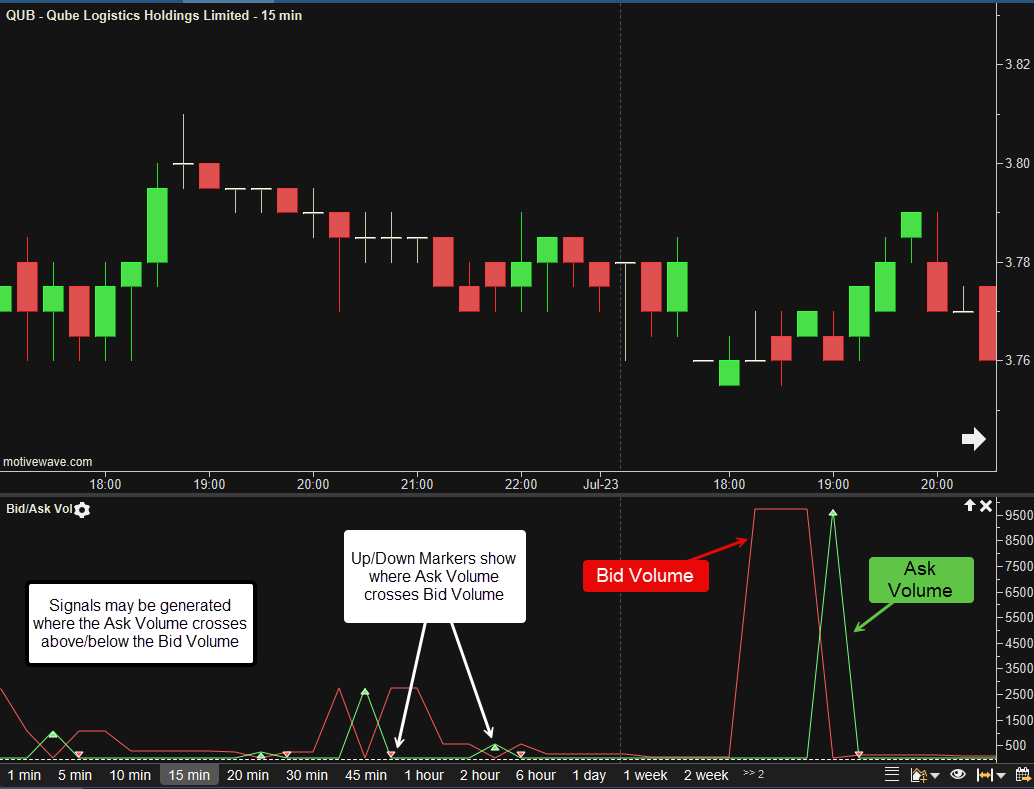Click the scroll-to-latest white arrow

click(x=973, y=439)
